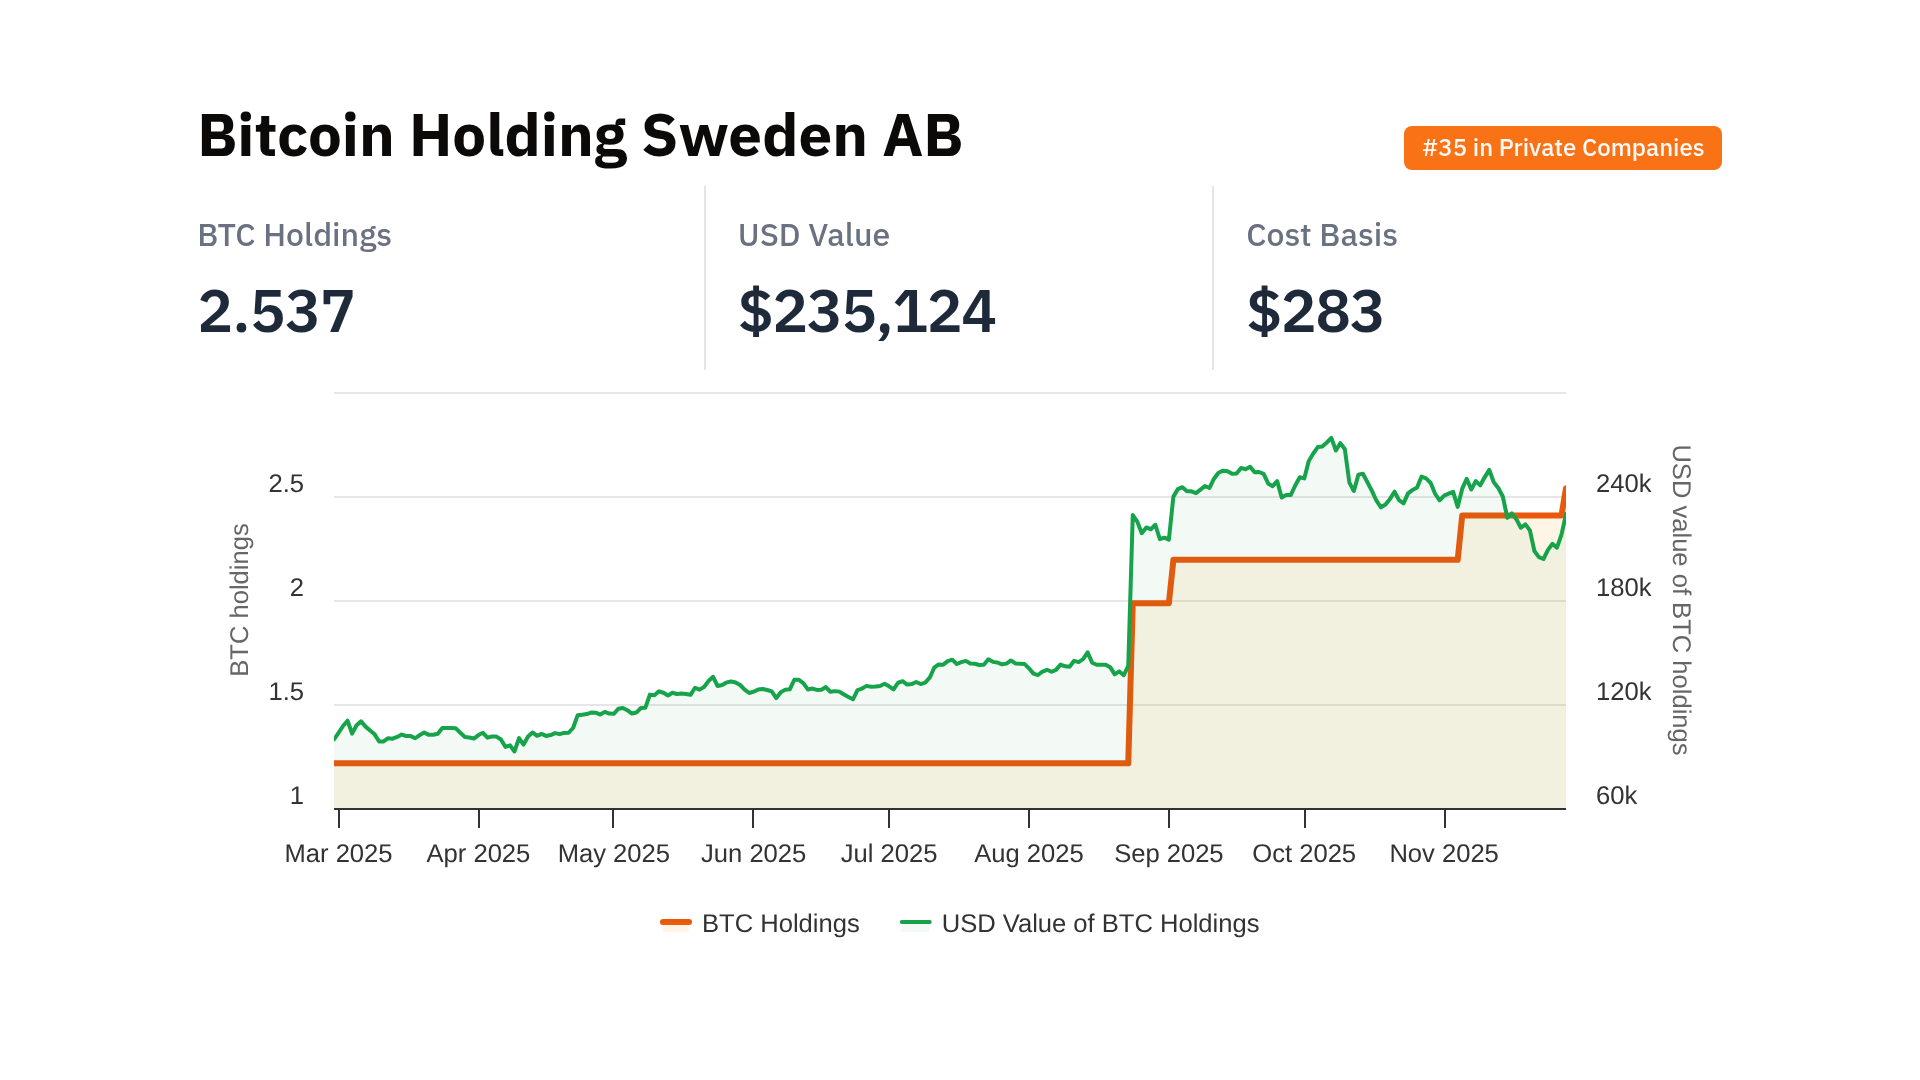Click the Nov 2025 x-axis label
Screen dimensions: 1920x1080
tap(1443, 853)
